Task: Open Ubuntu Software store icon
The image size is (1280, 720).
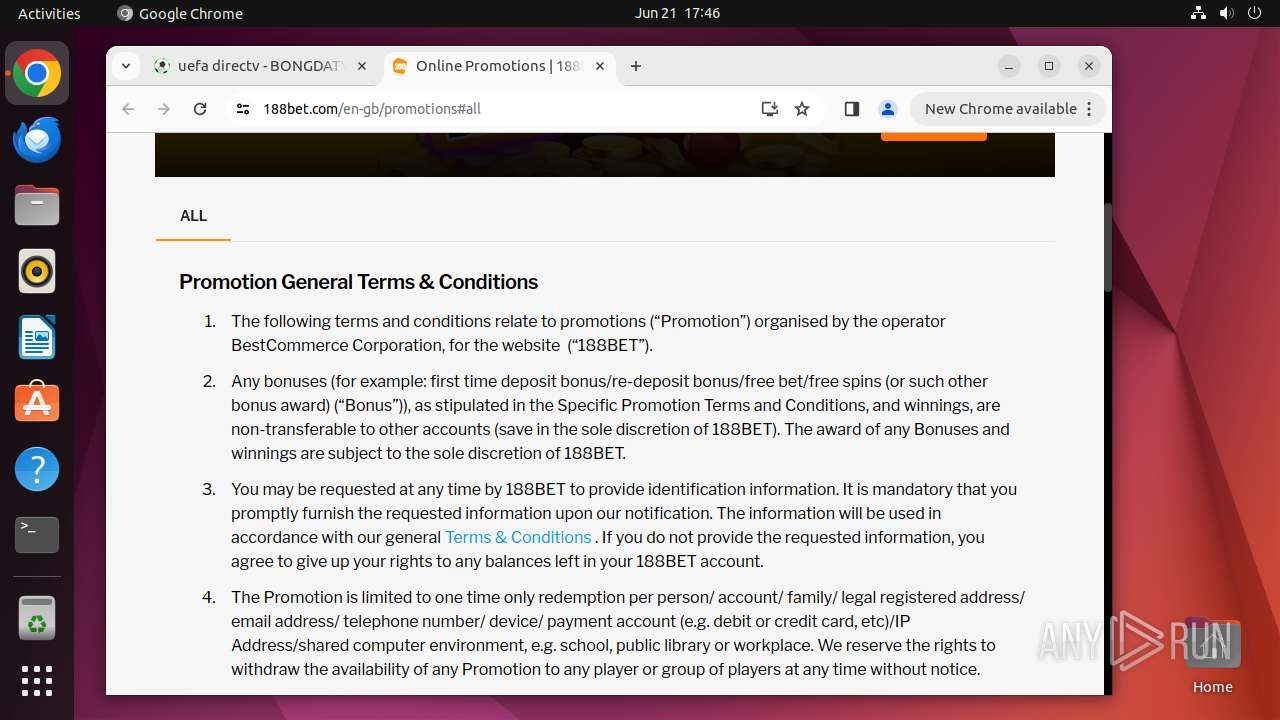Action: (37, 403)
